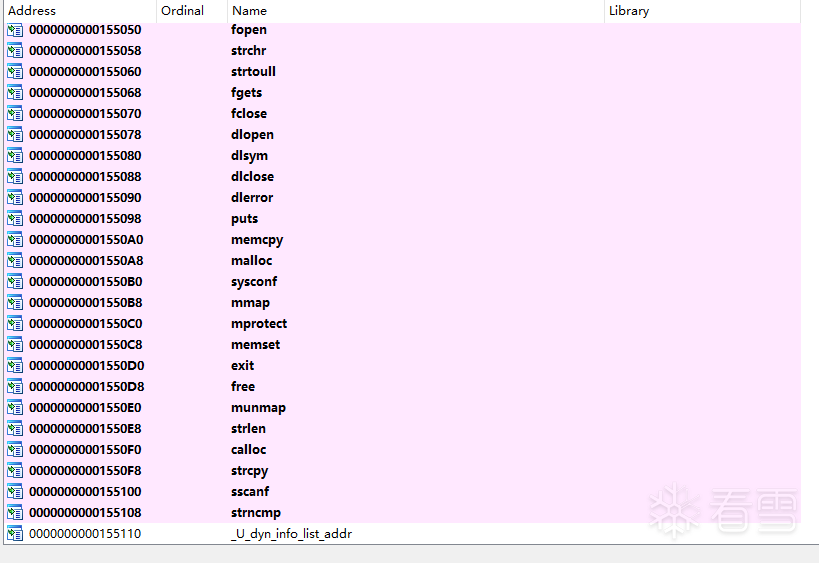The width and height of the screenshot is (819, 563).
Task: Click the import icon beside sscanf
Action: 15,491
